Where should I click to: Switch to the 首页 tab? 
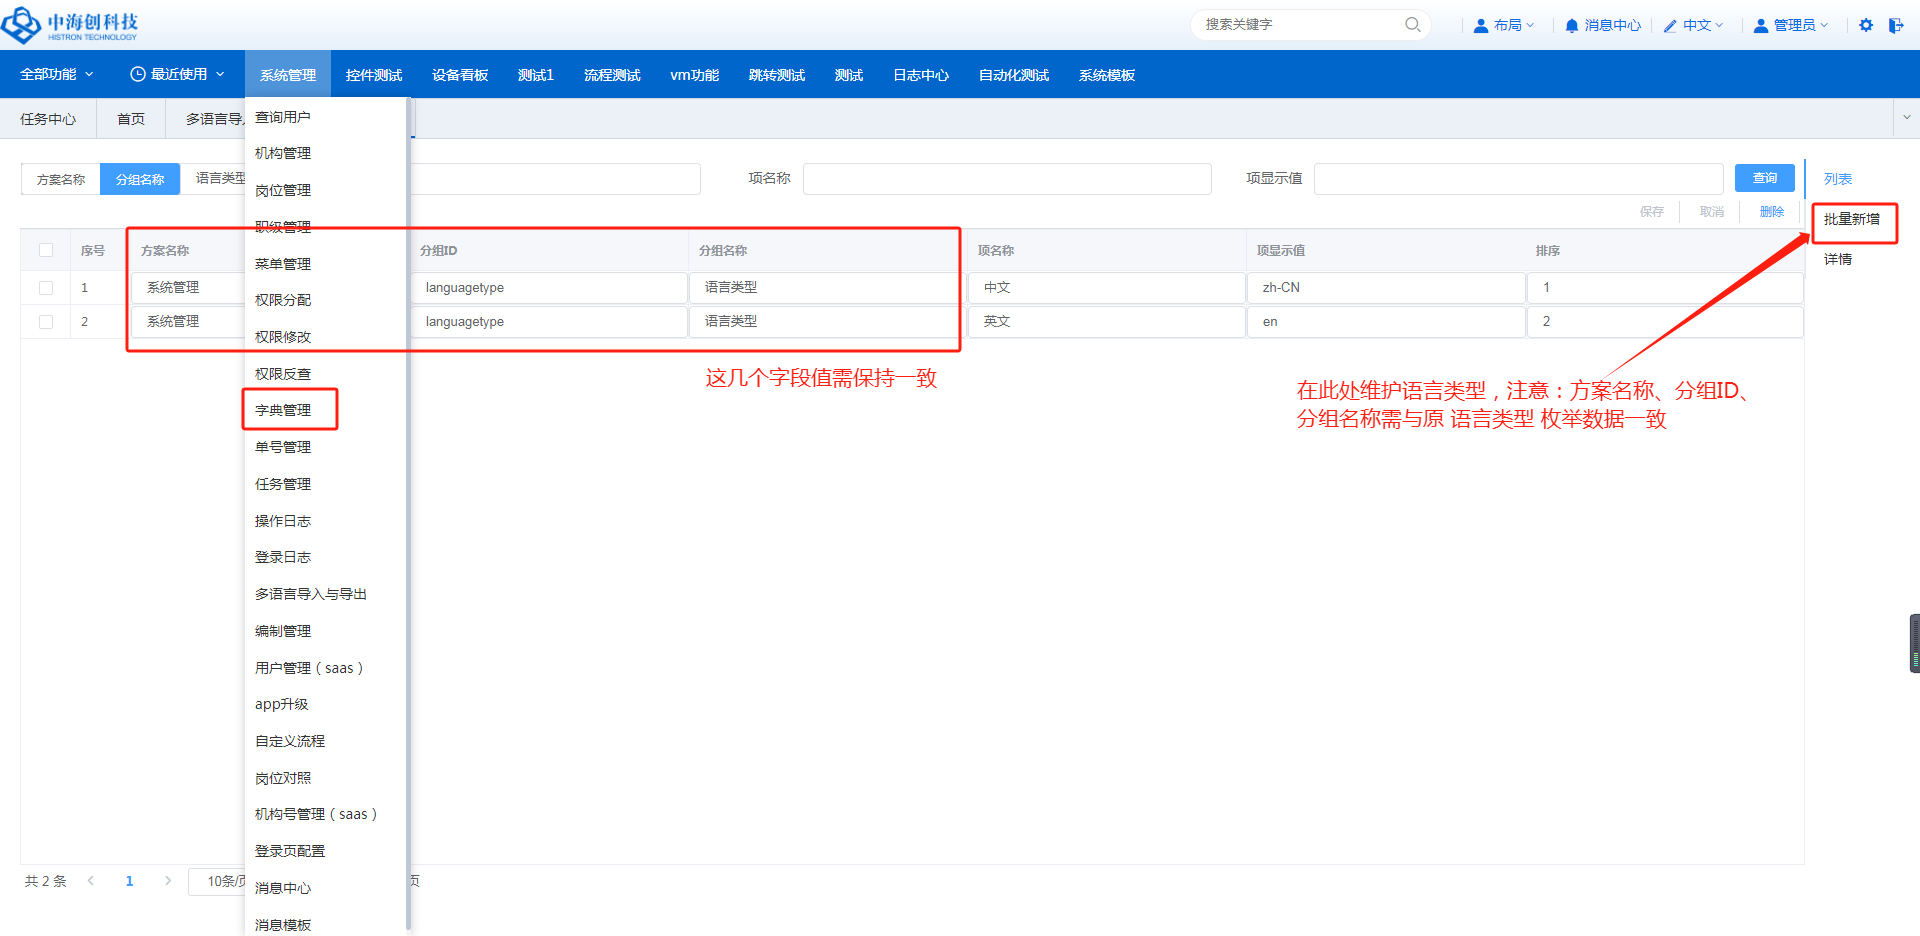click(x=131, y=119)
